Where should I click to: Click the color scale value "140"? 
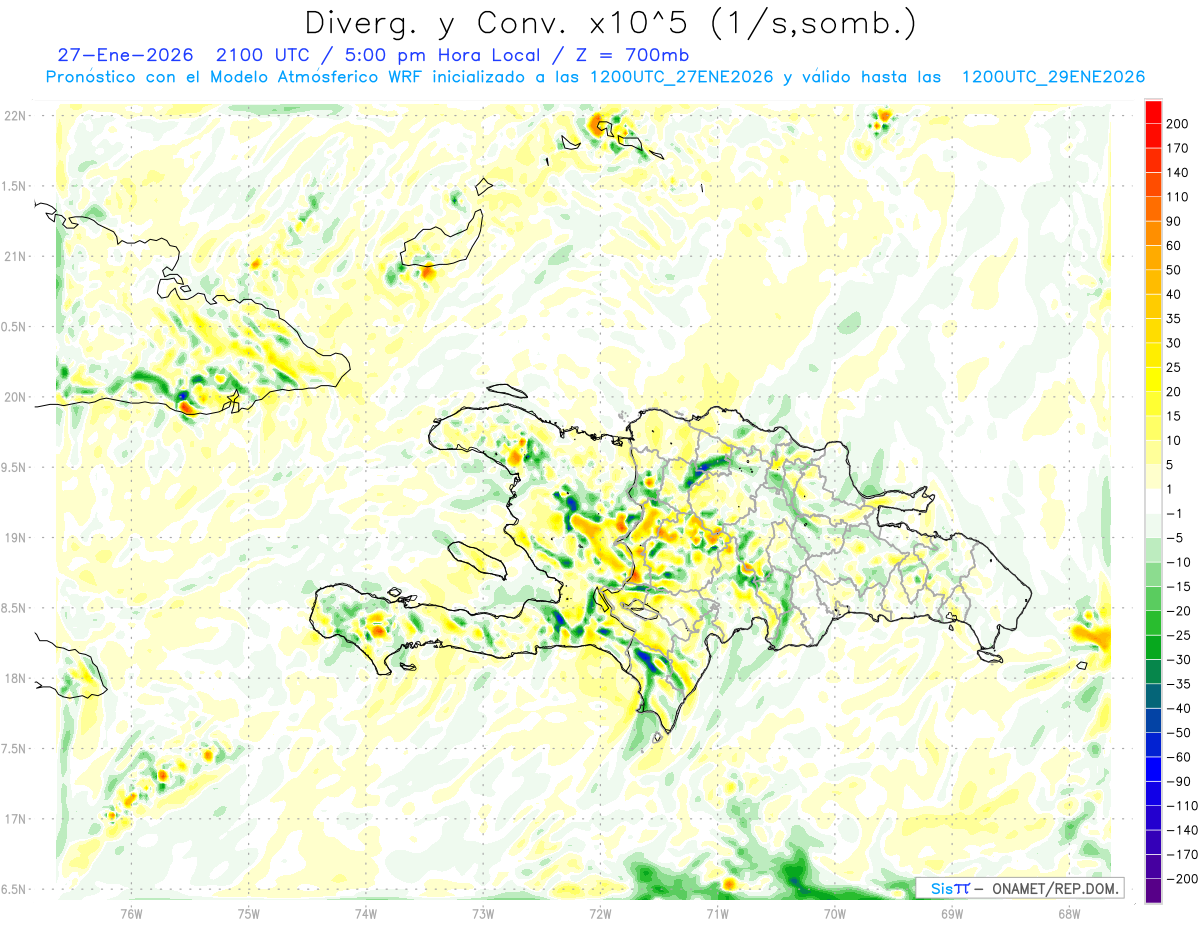tap(1179, 173)
